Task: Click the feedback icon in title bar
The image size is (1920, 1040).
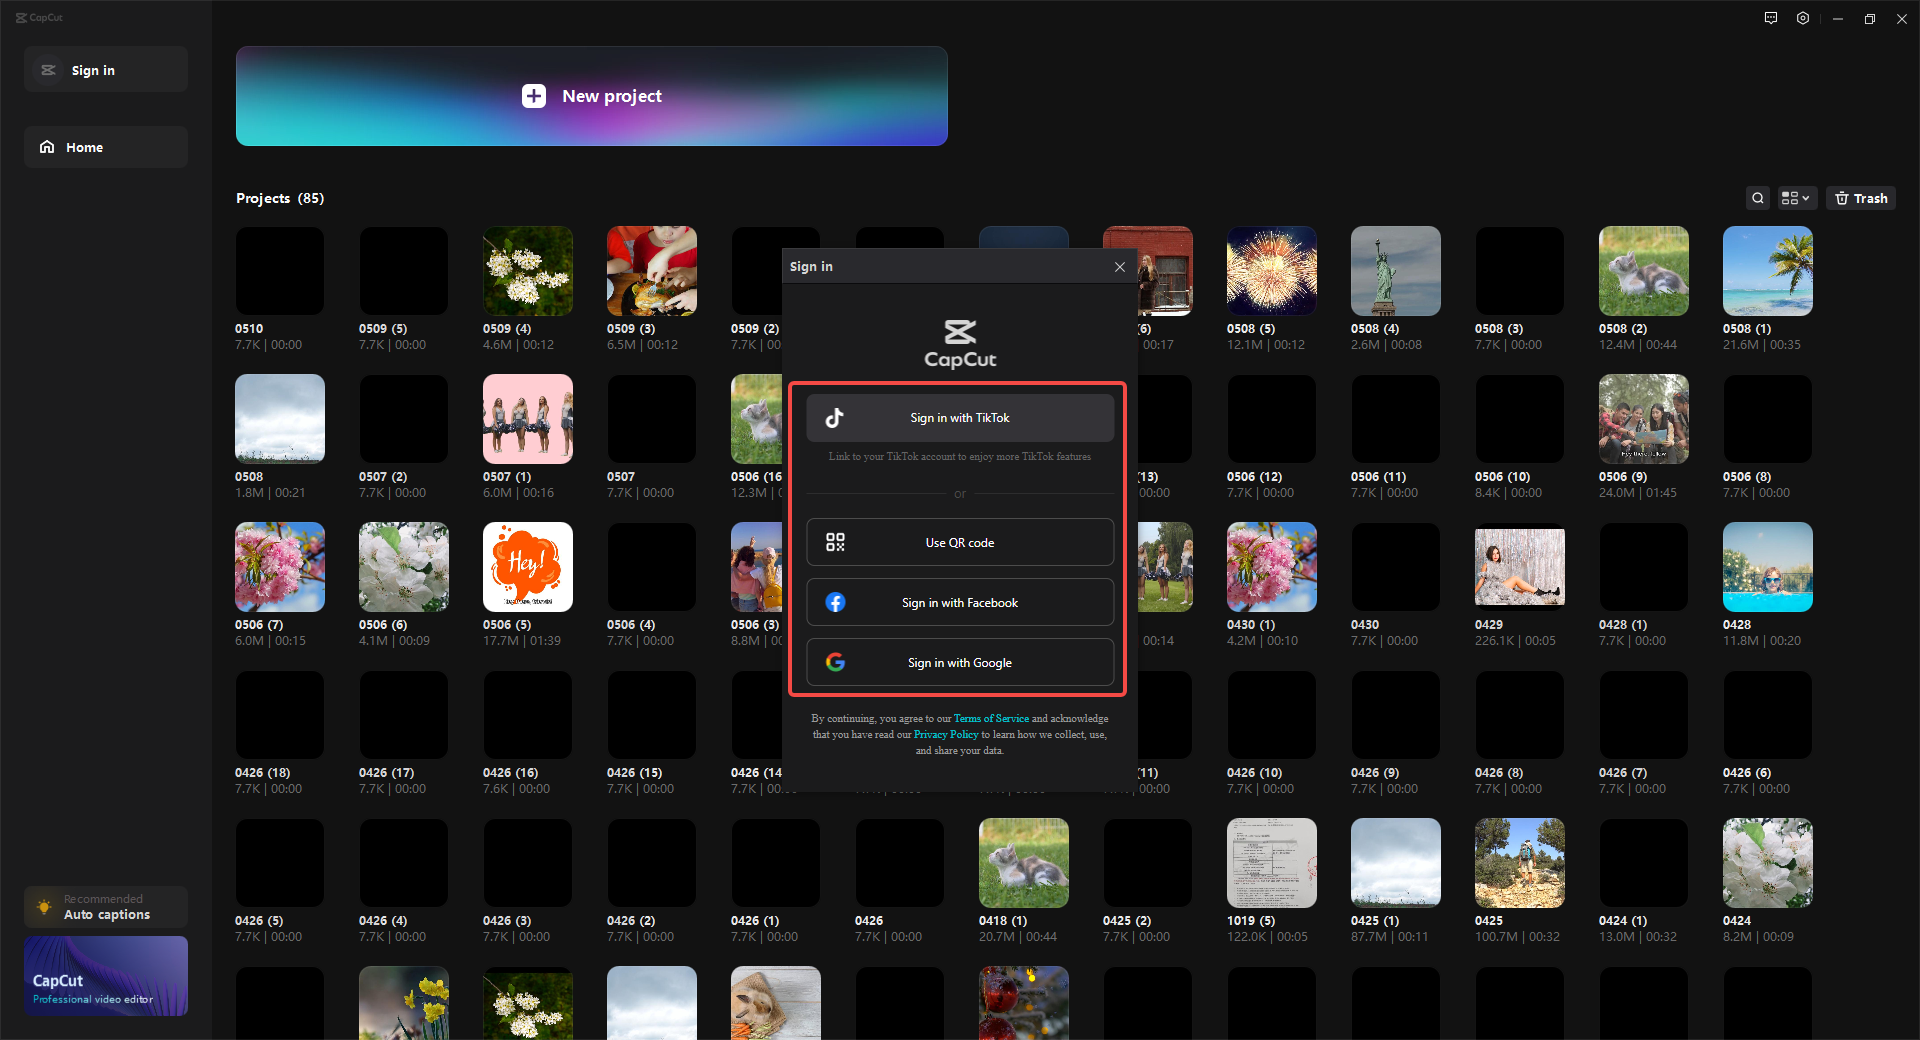Action: click(x=1771, y=18)
